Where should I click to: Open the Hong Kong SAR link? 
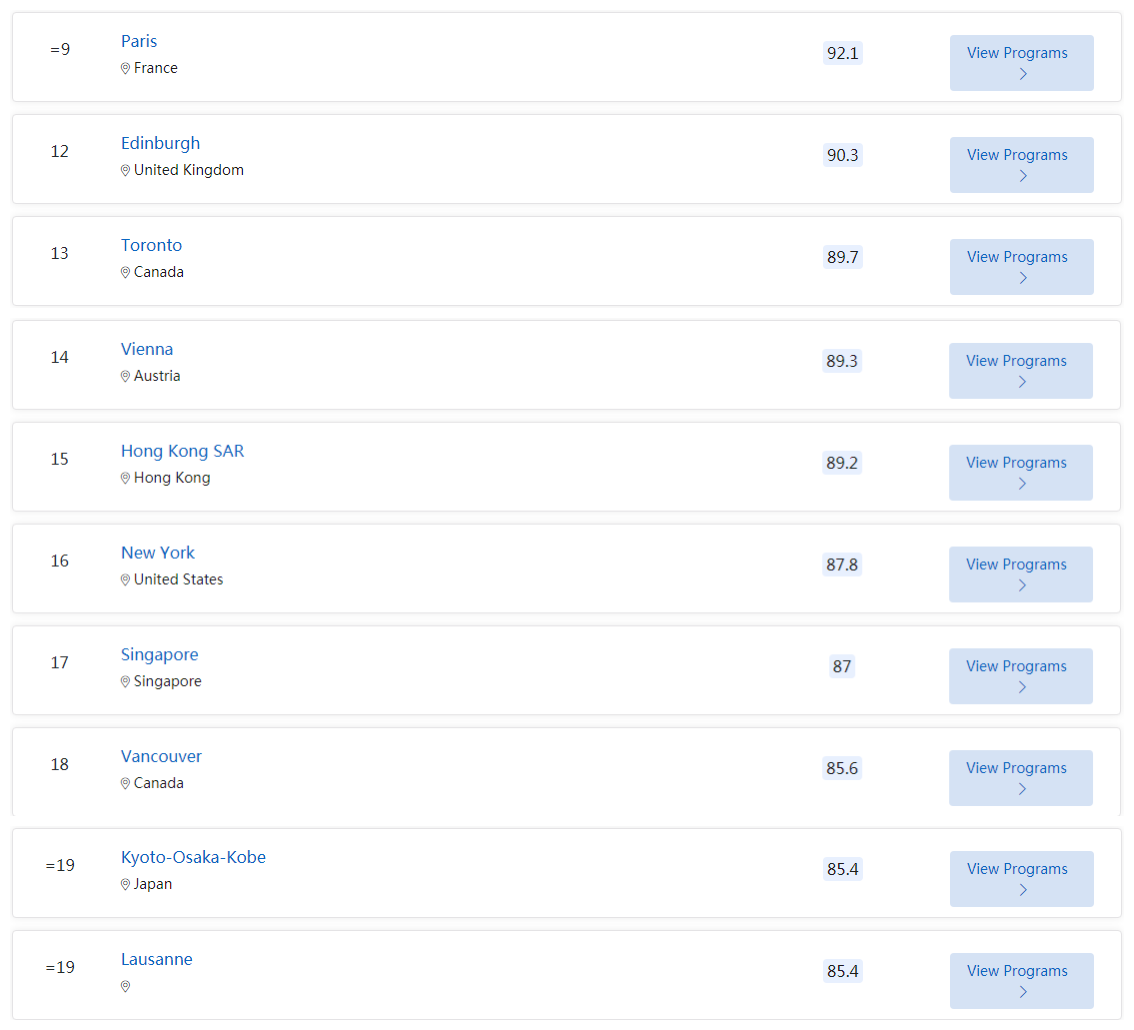182,451
